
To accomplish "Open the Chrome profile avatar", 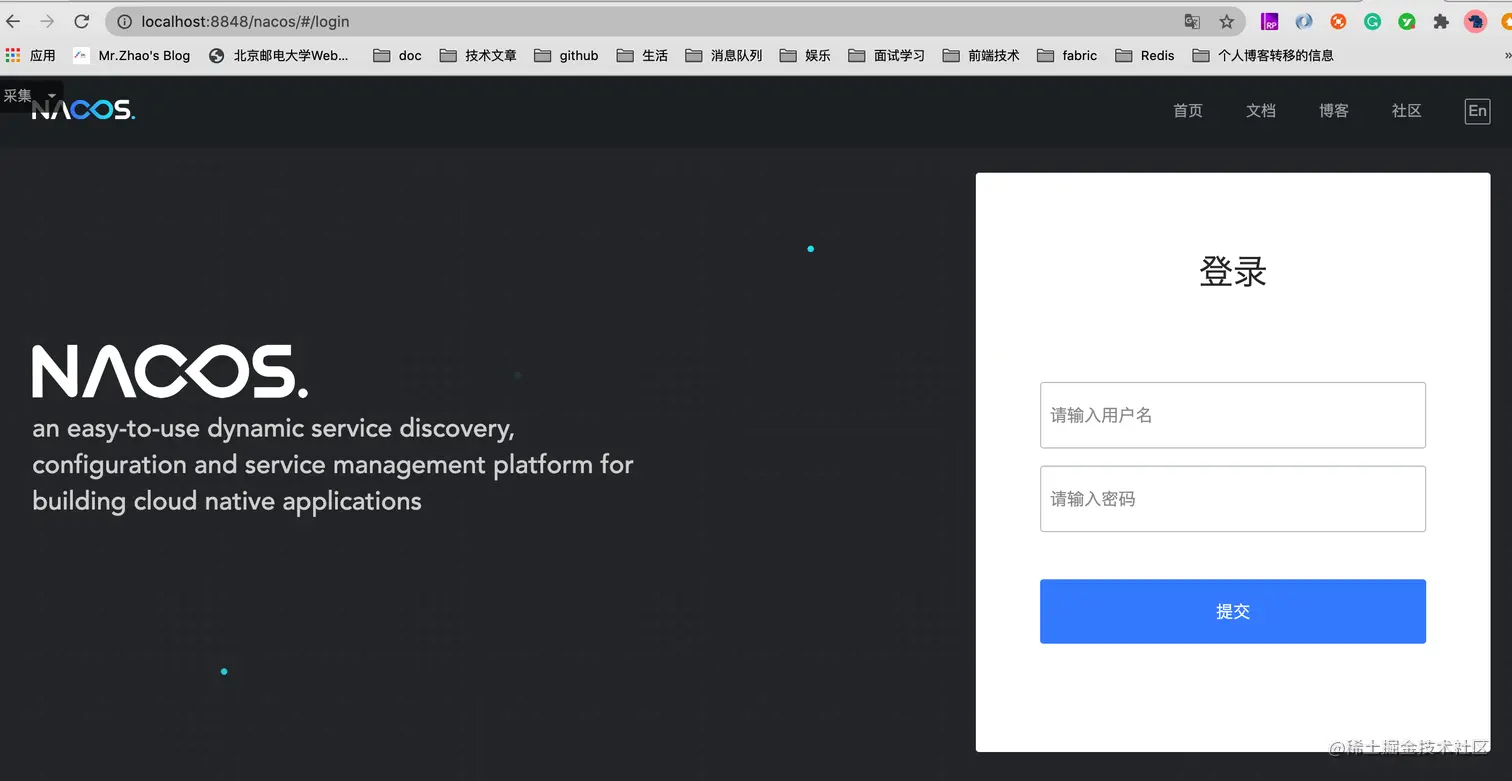I will click(x=1475, y=21).
